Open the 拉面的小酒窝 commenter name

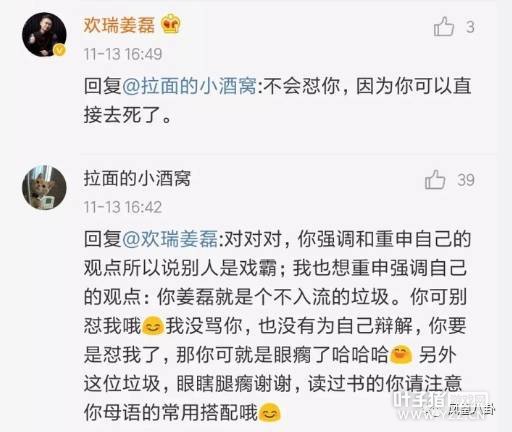pos(137,178)
